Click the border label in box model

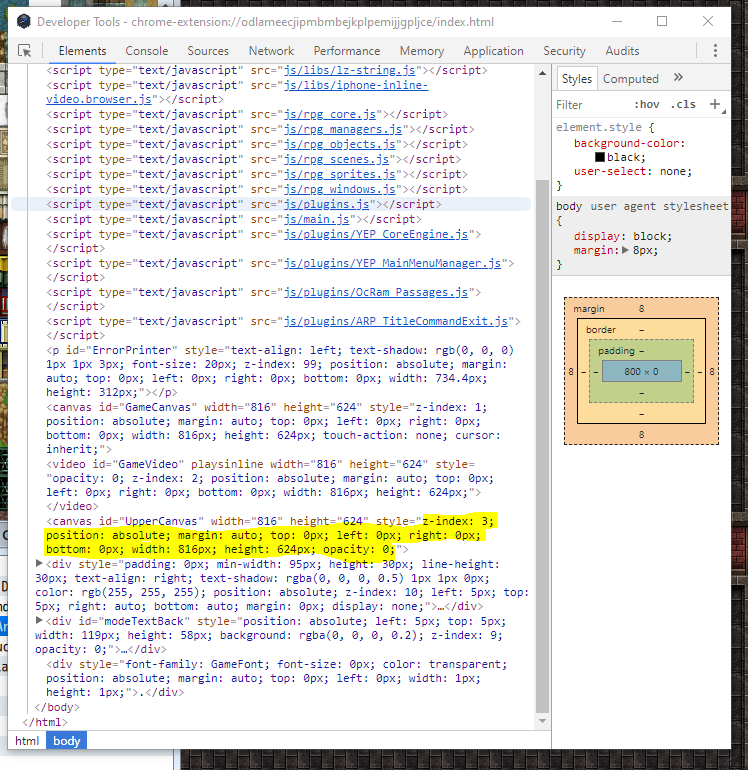click(600, 330)
